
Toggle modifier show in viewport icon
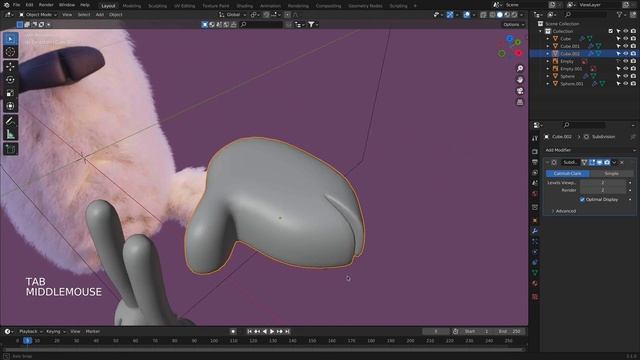coord(600,162)
